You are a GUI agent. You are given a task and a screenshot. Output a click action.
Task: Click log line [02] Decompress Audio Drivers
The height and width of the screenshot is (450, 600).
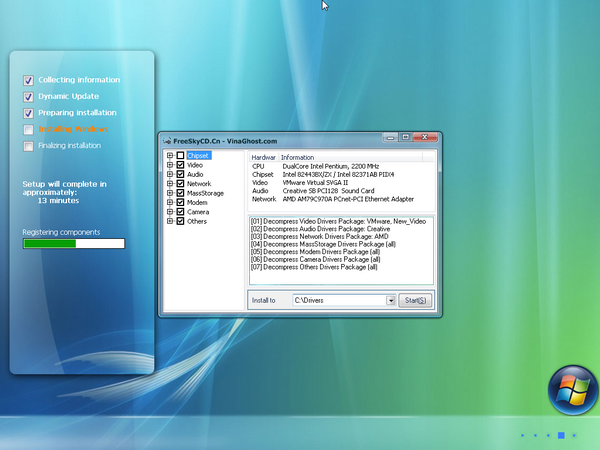pos(320,229)
